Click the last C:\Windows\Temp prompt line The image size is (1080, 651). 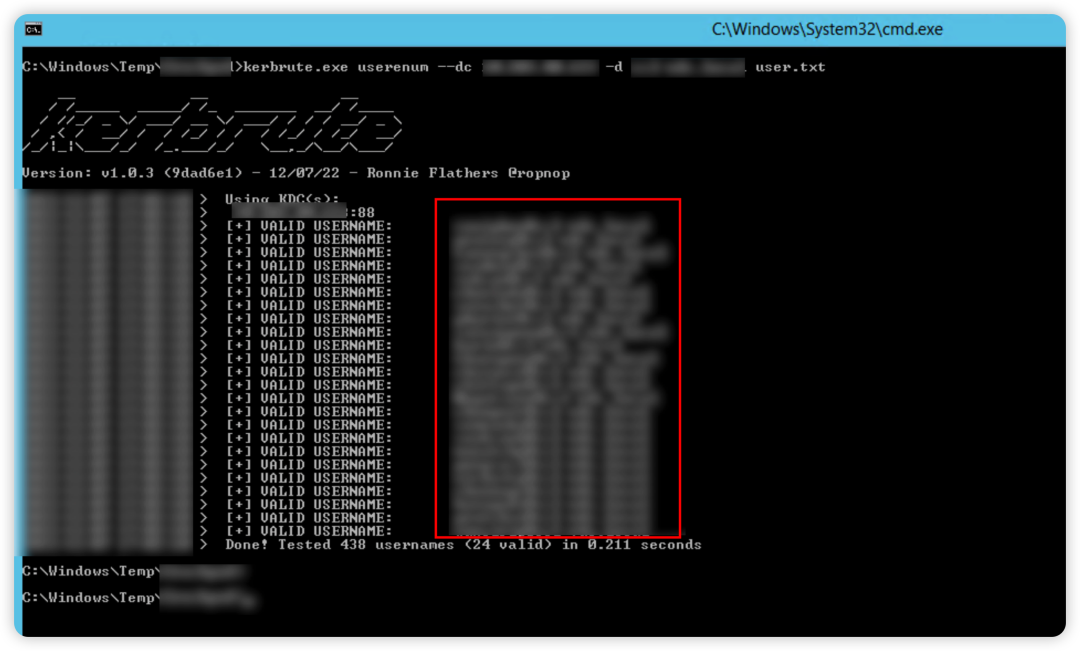[139, 598]
